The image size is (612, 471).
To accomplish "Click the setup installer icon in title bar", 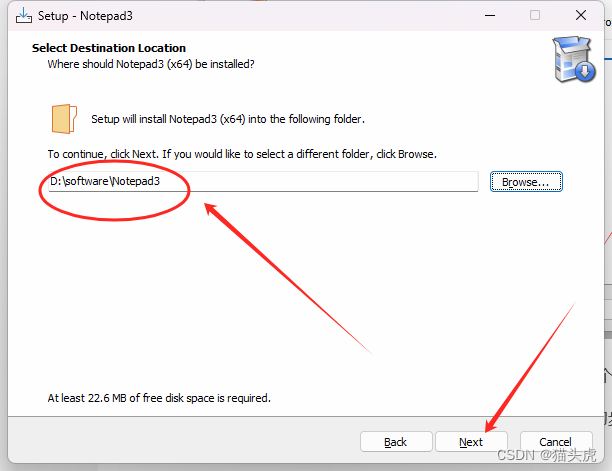I will point(24,16).
